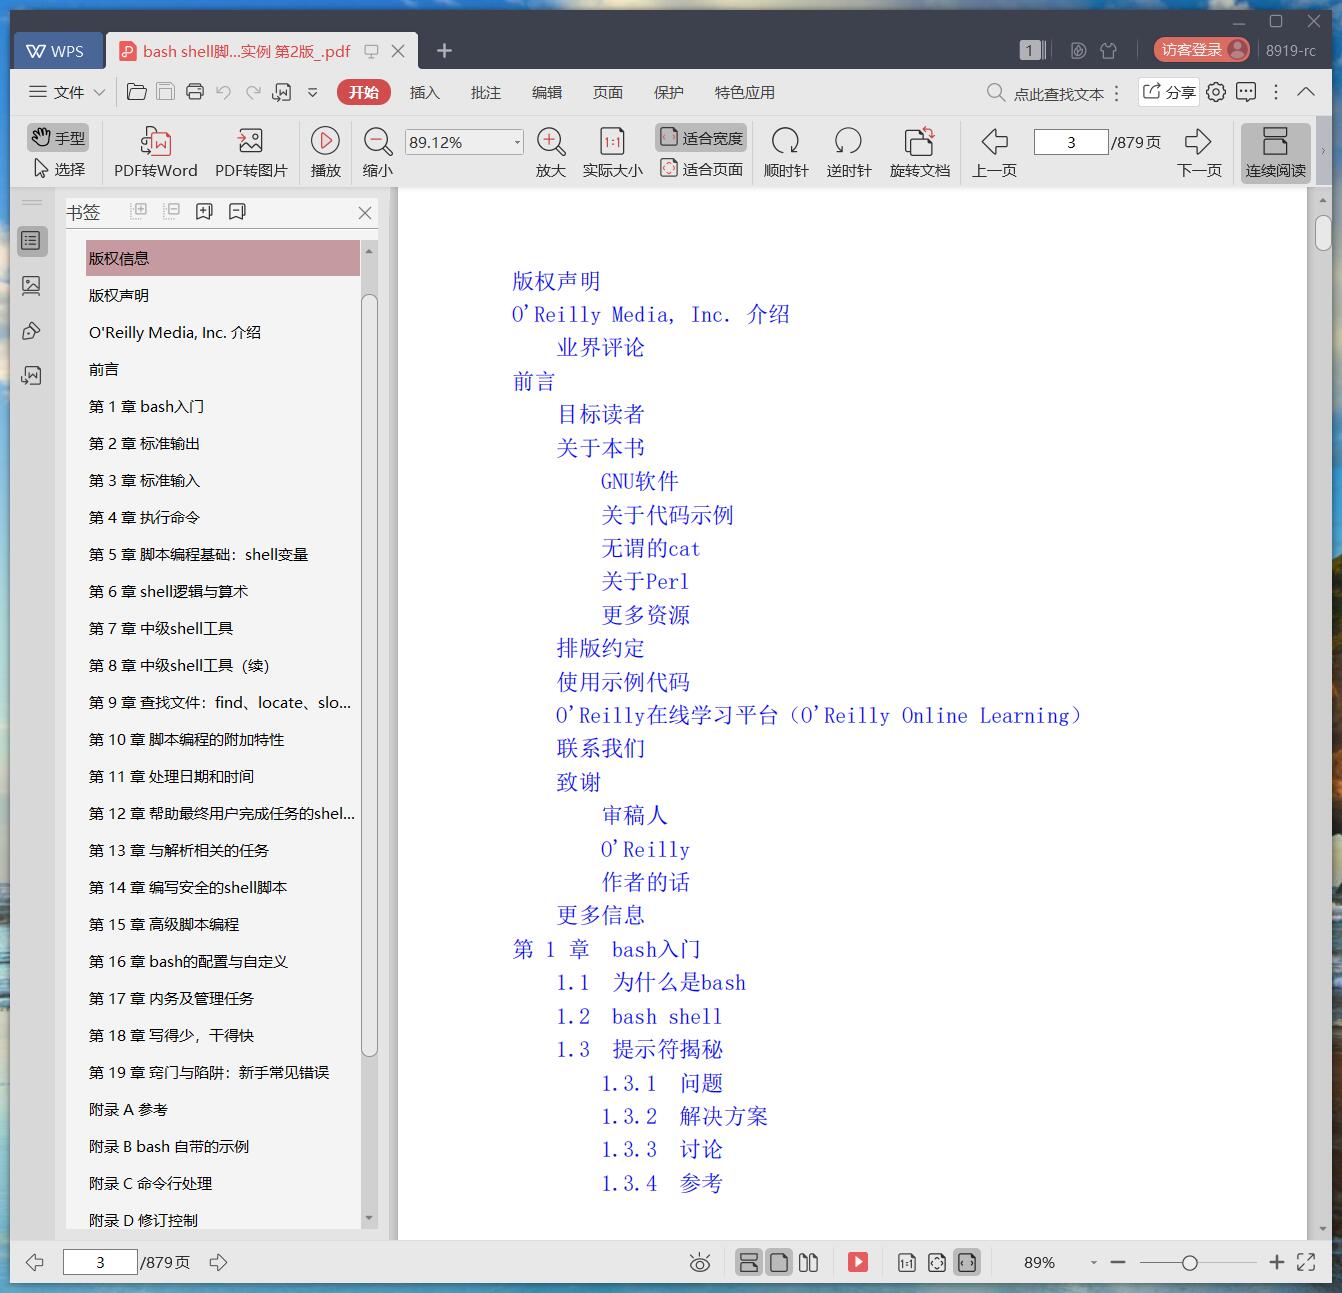
Task: Open the 89% zoom dropdown in status bar
Action: click(x=1093, y=1263)
